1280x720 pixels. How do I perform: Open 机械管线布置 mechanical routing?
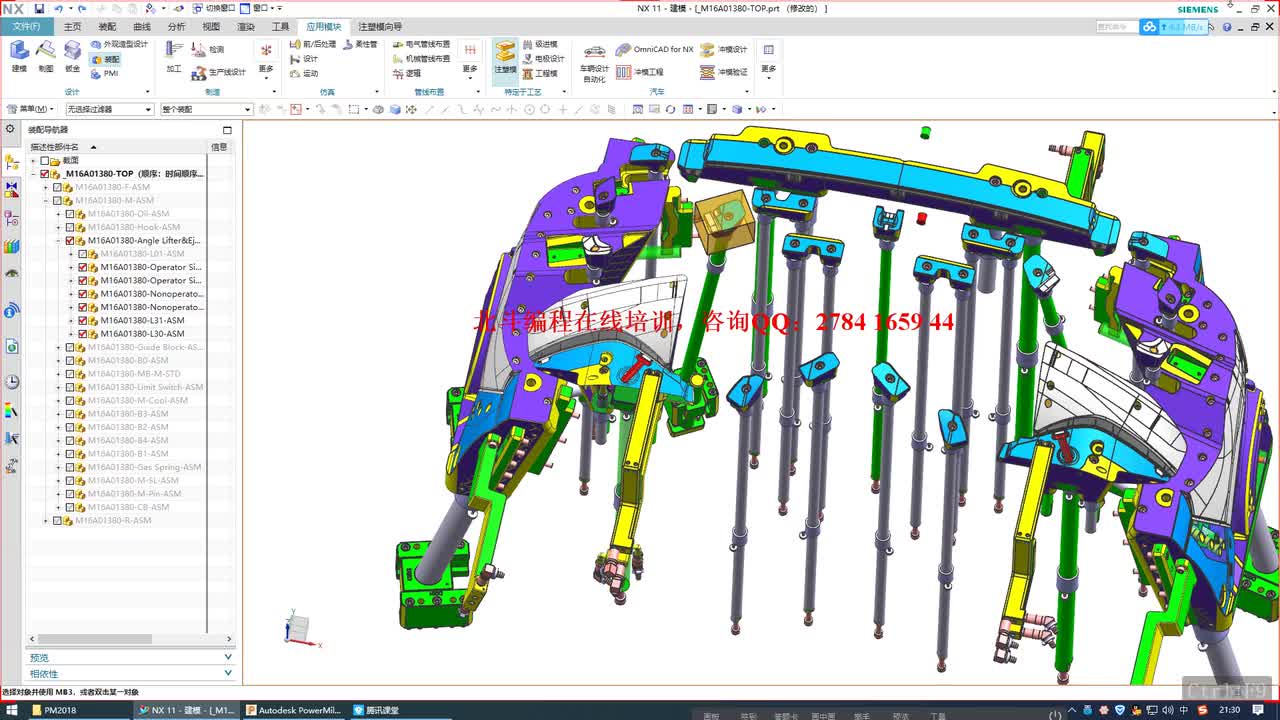[421, 59]
